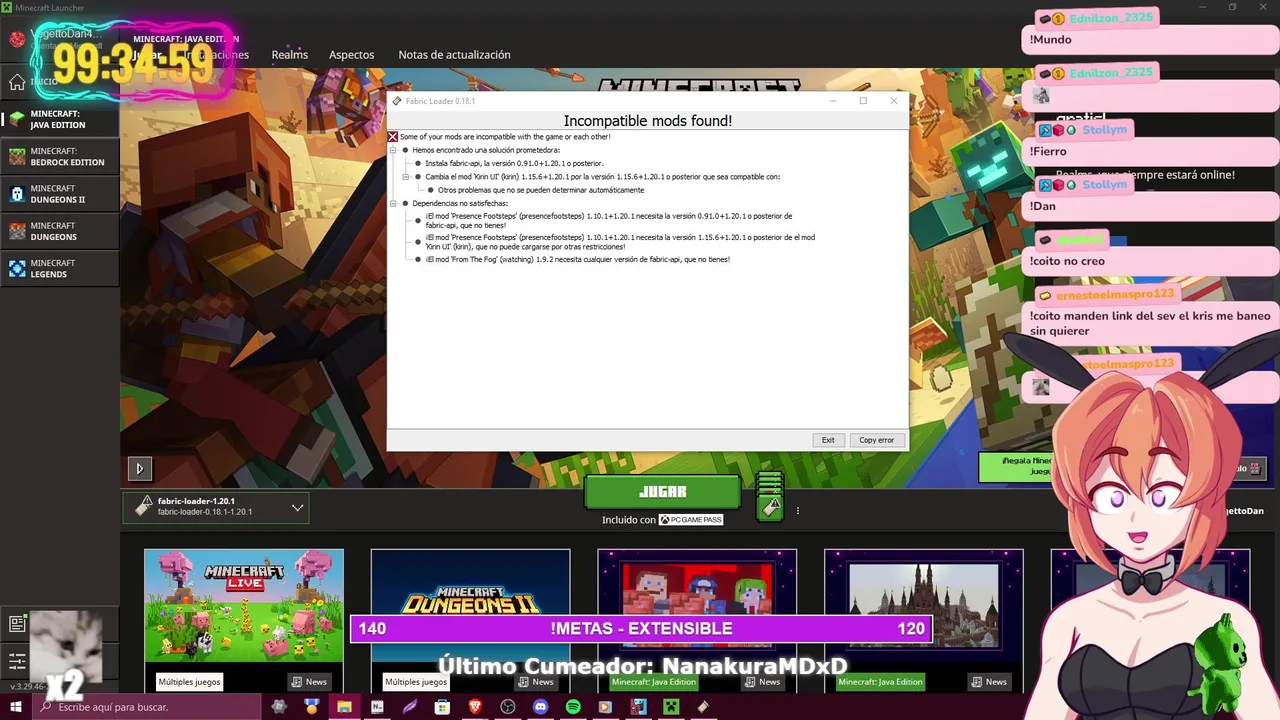Click the Minecraft Dungeons game icon
The height and width of the screenshot is (720, 1280).
click(x=17, y=231)
